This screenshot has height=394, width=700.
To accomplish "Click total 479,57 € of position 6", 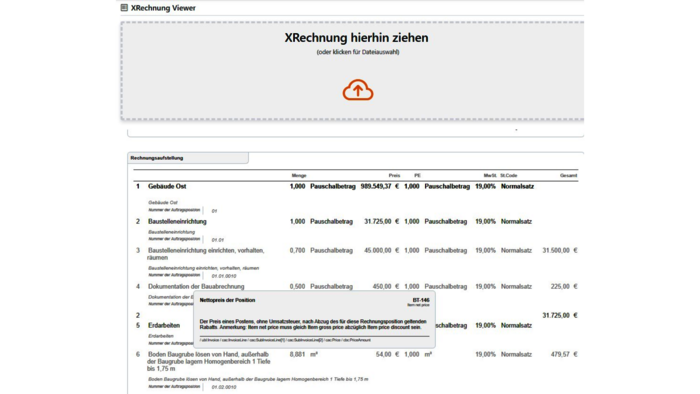I will [x=564, y=354].
